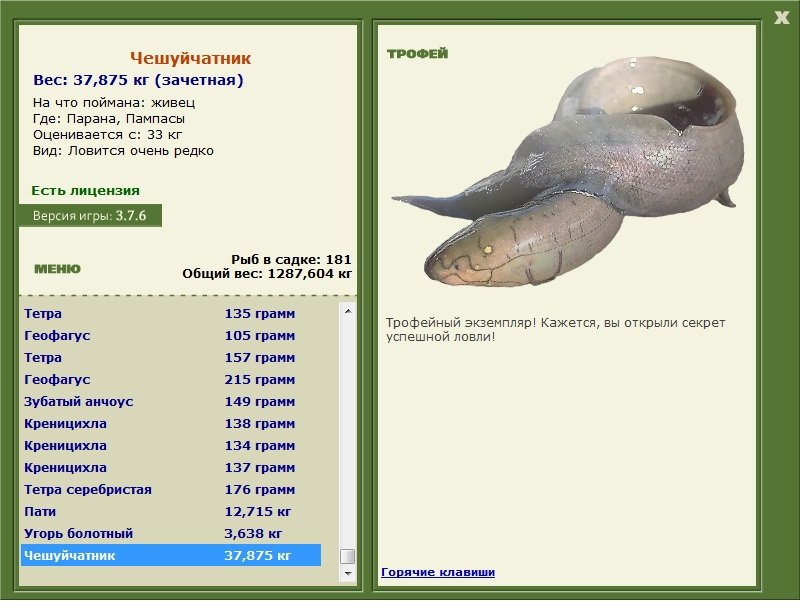Viewport: 800px width, 614px height.
Task: Click the ТРОФЕЙ heading
Action: click(417, 54)
